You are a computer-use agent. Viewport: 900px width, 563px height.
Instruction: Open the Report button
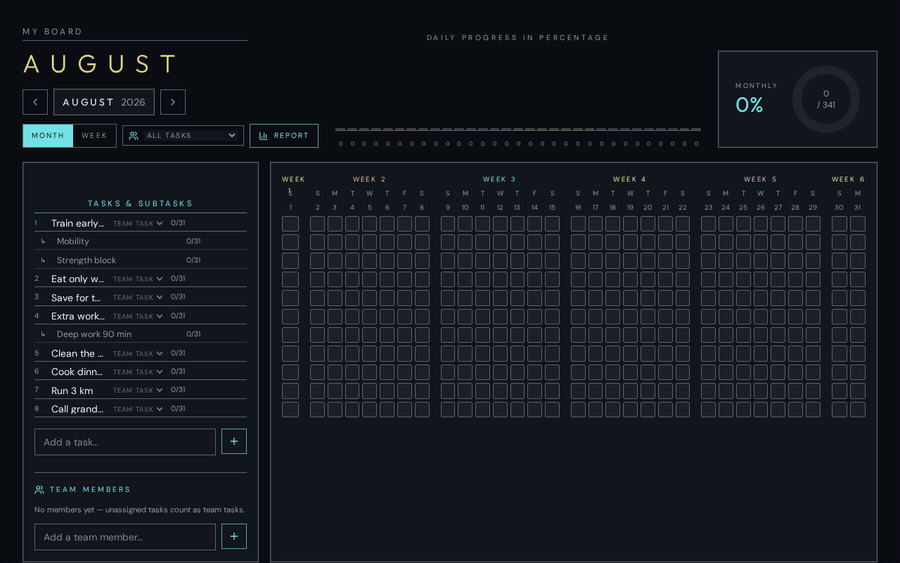(x=284, y=135)
